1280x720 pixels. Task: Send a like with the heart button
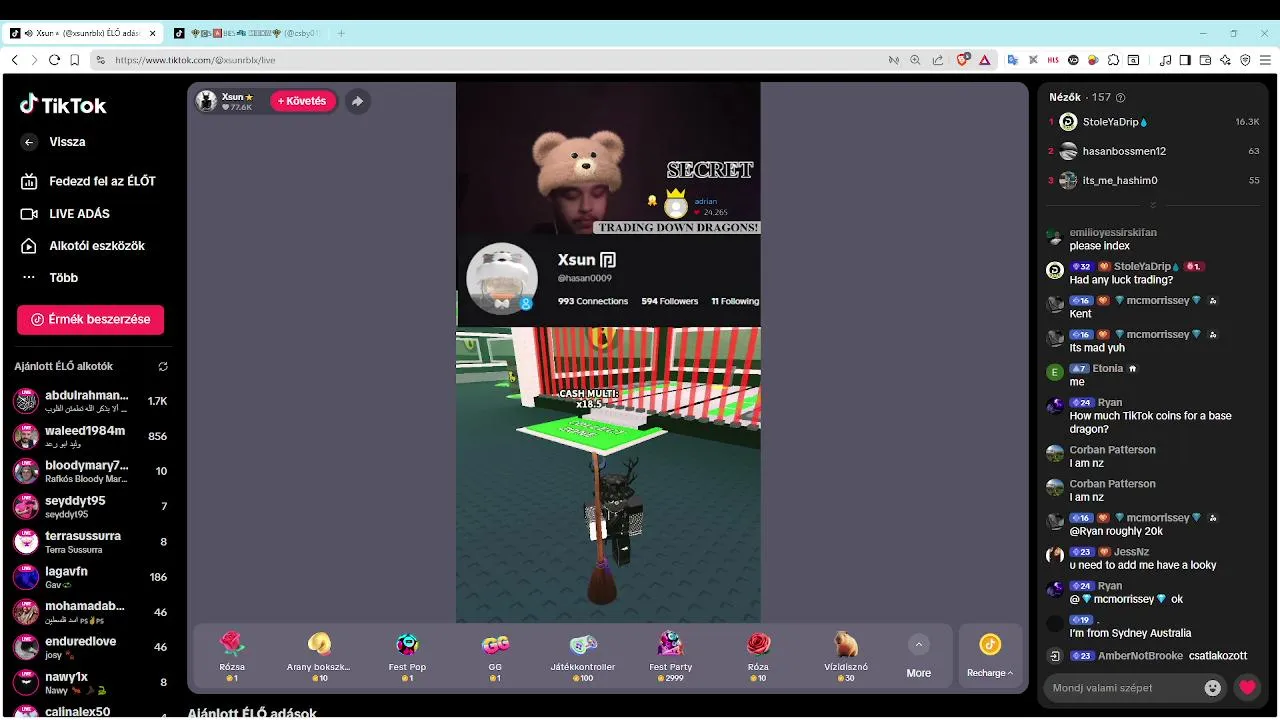coord(1247,687)
